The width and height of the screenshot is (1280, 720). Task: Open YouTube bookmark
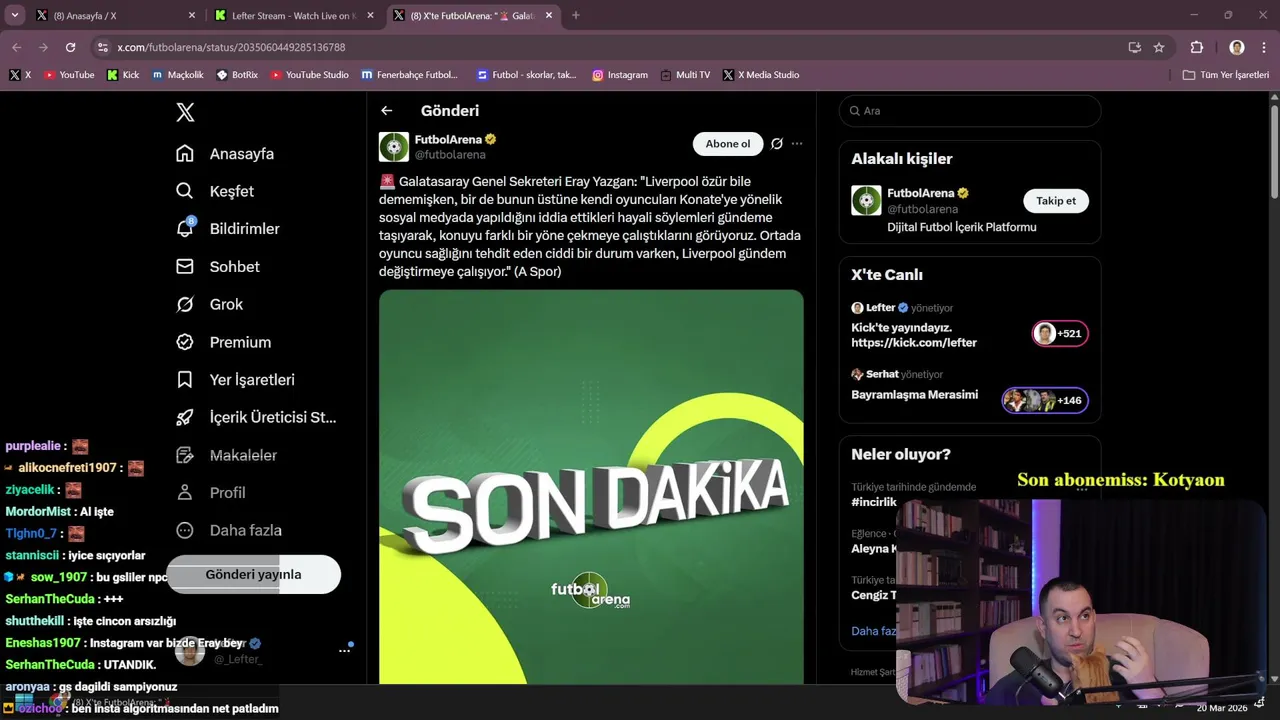point(69,75)
